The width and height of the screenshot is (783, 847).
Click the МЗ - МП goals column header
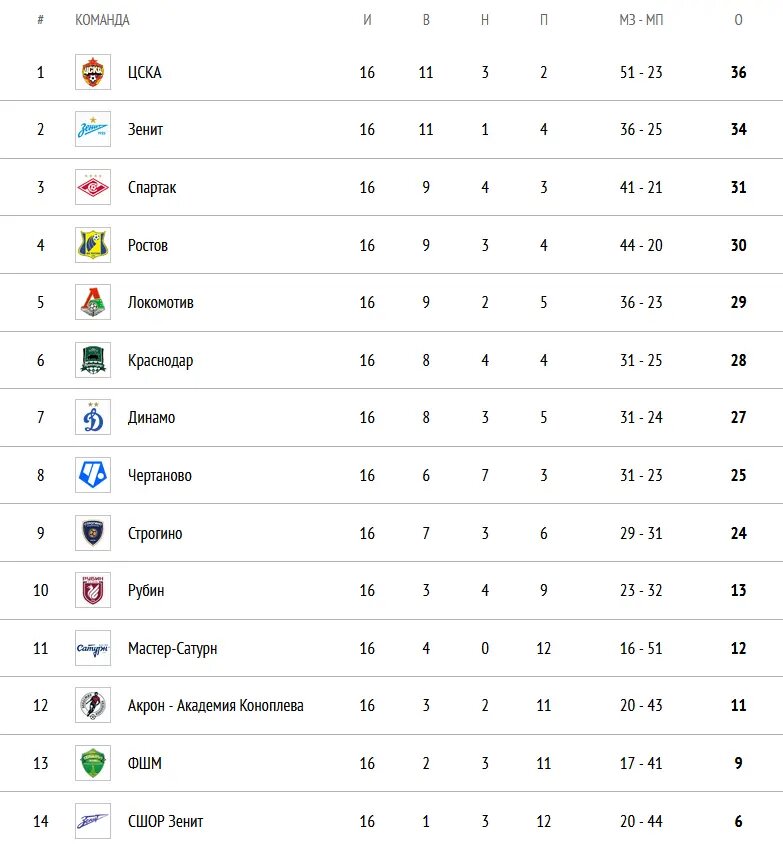point(641,20)
